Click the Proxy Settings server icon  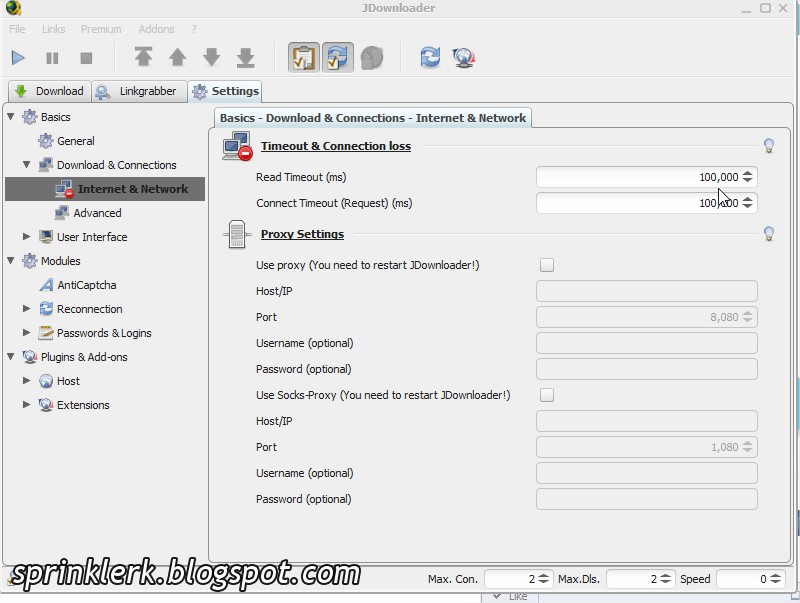[x=237, y=234]
